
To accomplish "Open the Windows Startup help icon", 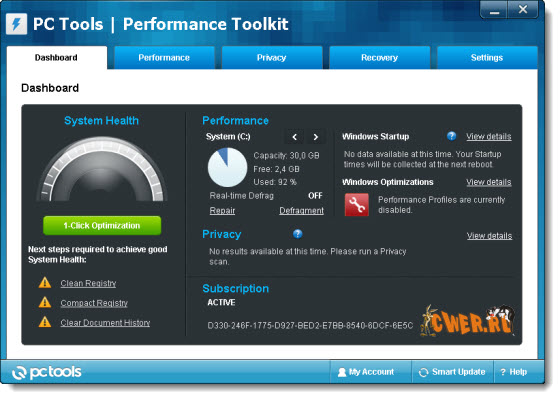I will click(x=451, y=136).
